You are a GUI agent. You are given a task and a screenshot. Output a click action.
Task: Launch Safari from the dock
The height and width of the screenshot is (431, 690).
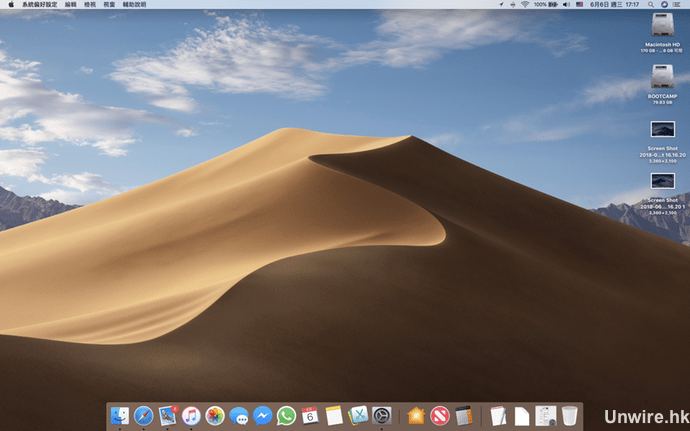(x=143, y=416)
